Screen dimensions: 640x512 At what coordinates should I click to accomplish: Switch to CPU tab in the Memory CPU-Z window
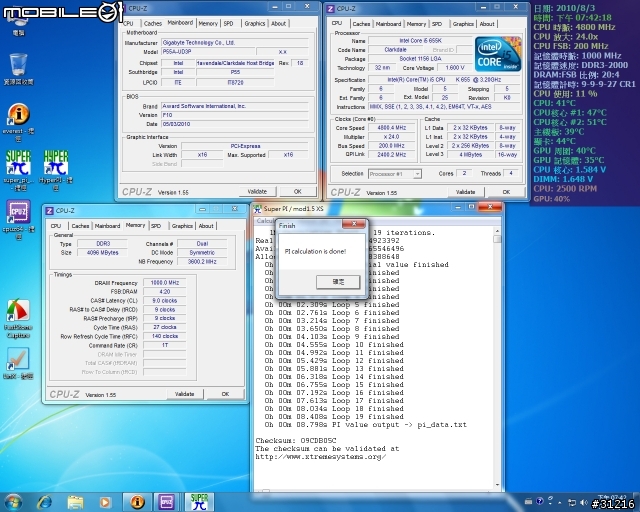click(x=56, y=226)
